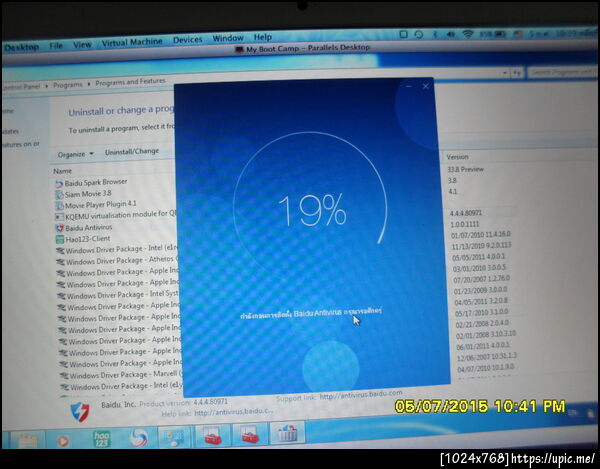This screenshot has height=469, width=600.
Task: Click the Baidu Antivirus row shield icon
Action: tap(60, 228)
